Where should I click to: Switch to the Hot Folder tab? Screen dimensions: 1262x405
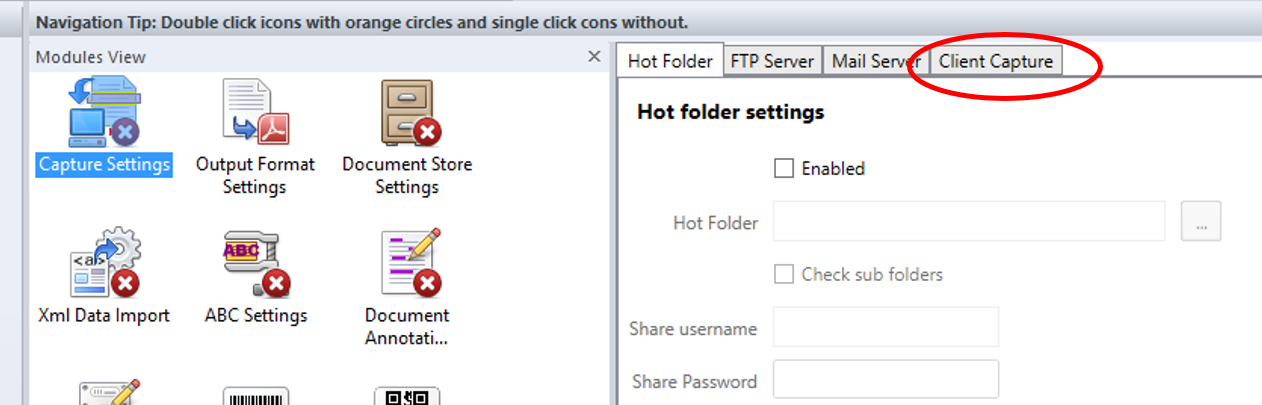(x=670, y=61)
